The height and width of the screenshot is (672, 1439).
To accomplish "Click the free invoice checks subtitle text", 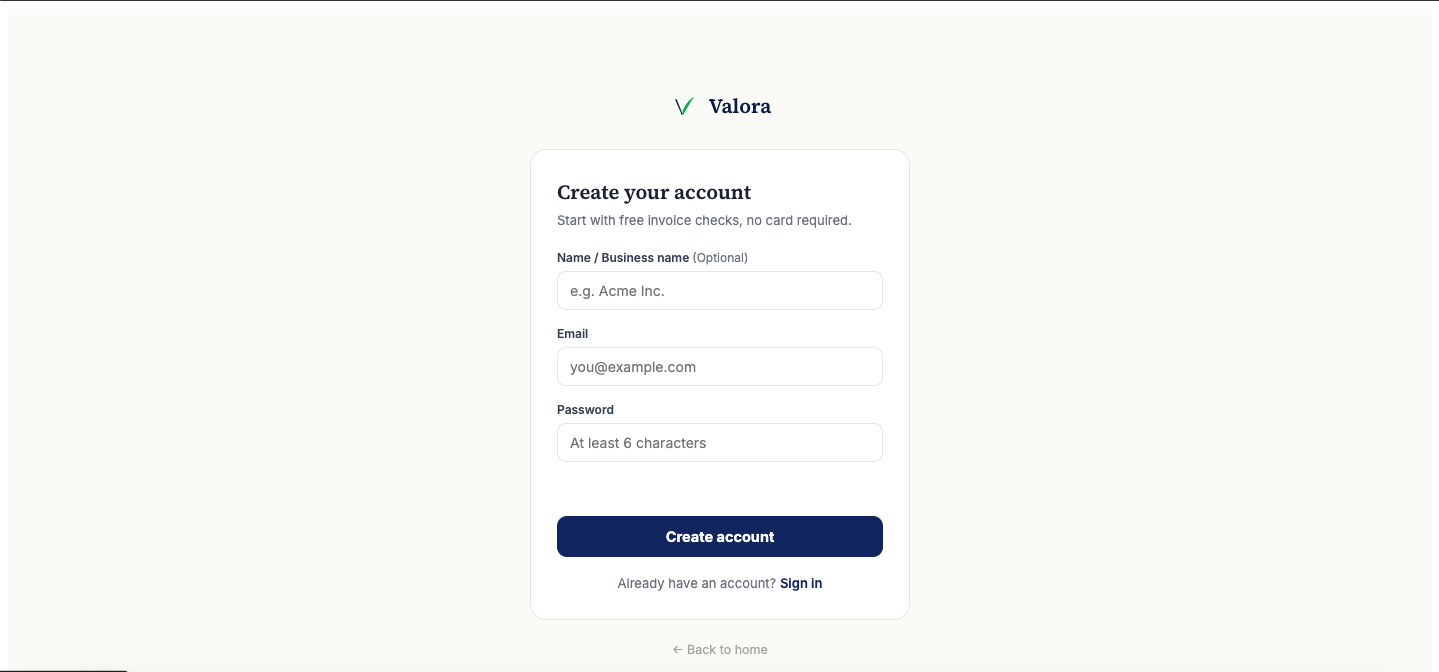I will [x=704, y=221].
